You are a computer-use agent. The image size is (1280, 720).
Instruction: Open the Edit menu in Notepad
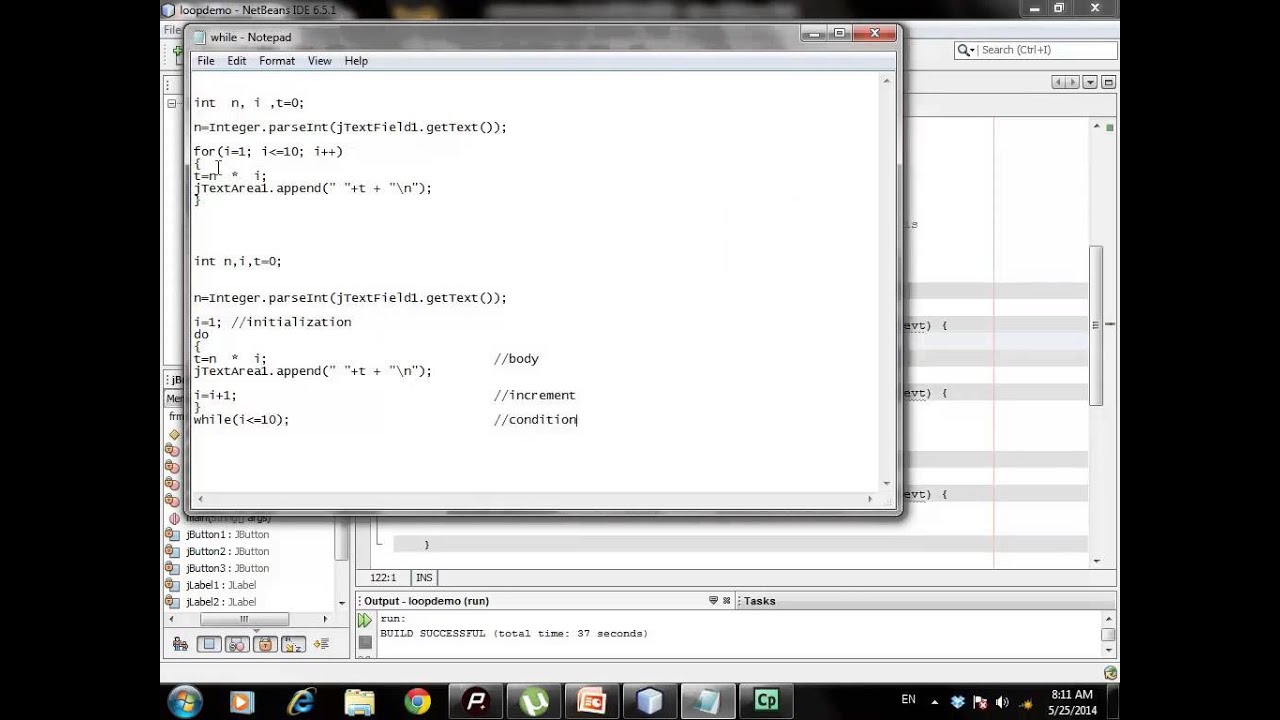coord(236,61)
